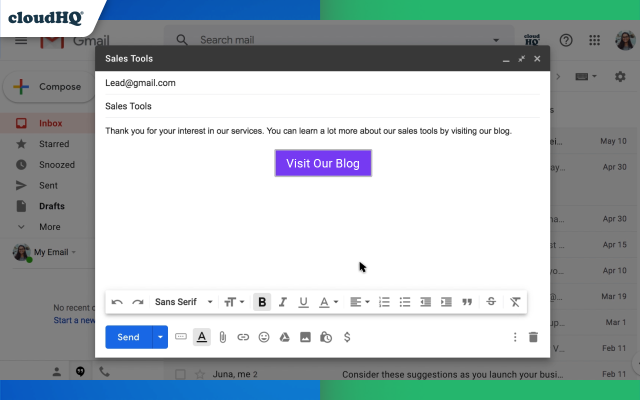The width and height of the screenshot is (640, 400).
Task: Toggle bold formatting
Action: (262, 302)
